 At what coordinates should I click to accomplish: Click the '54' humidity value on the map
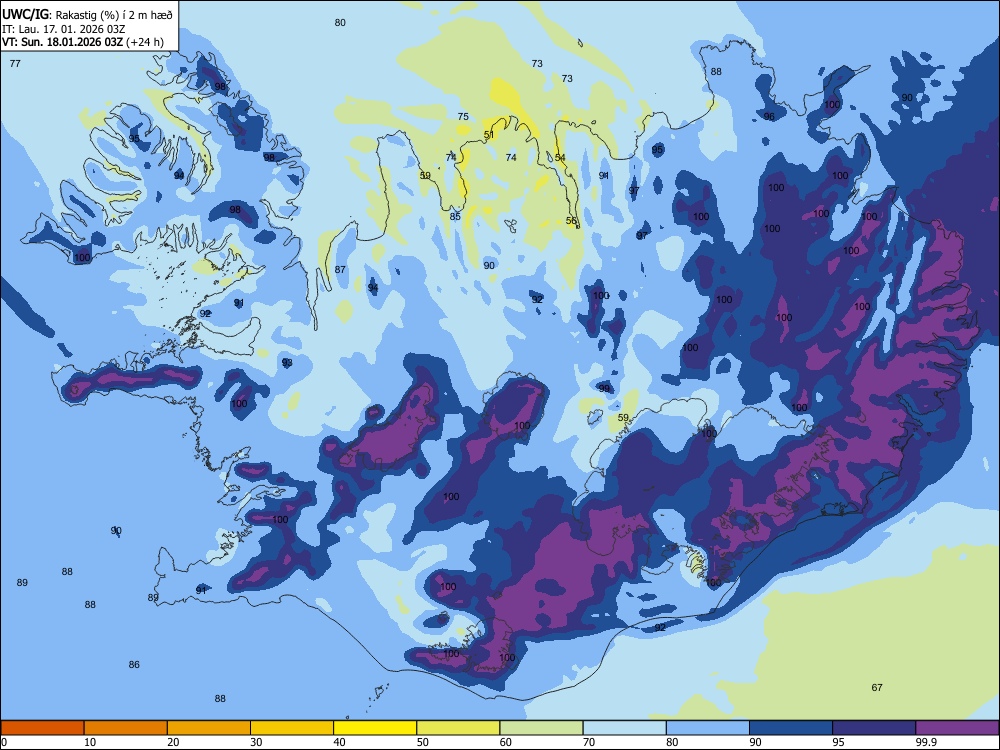[560, 158]
